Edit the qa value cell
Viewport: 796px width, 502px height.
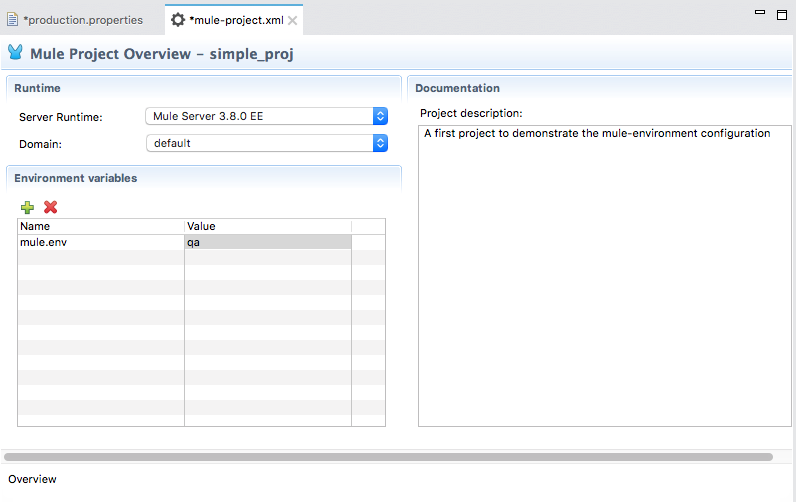point(268,242)
